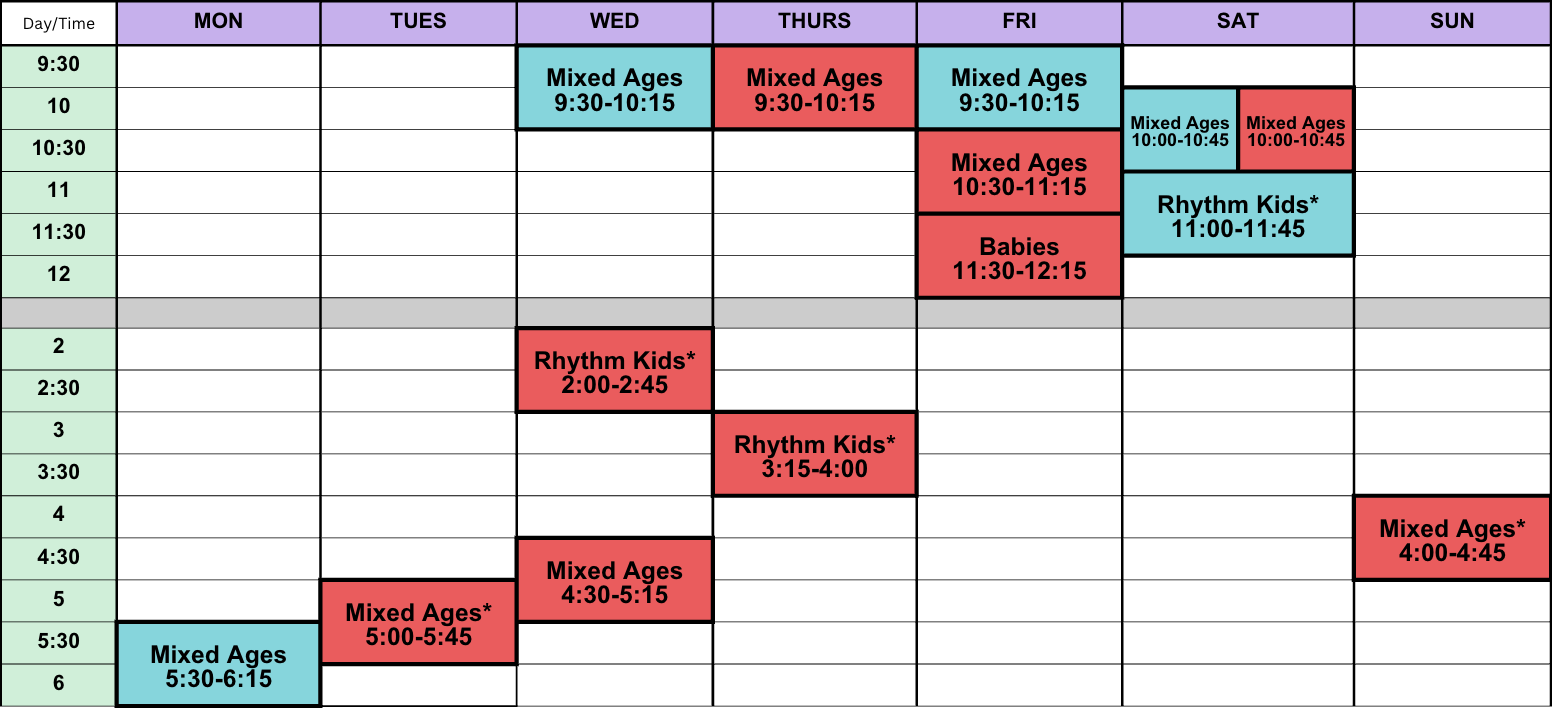Select Wednesday Mixed Ages 4:30-5:15 class

pos(614,580)
